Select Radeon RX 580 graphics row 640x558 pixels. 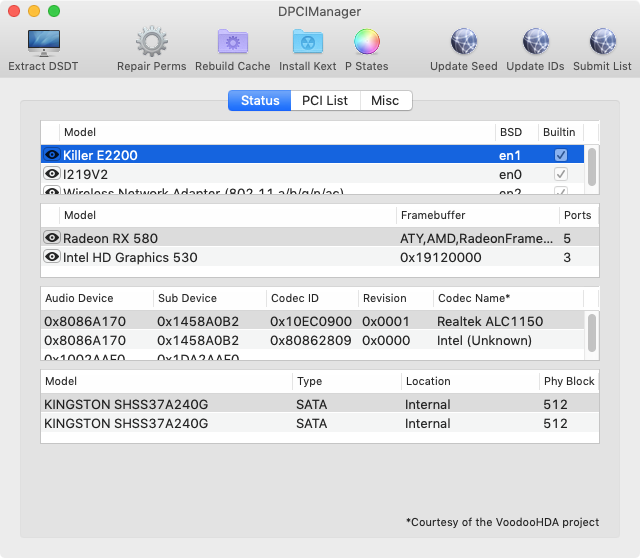320,238
